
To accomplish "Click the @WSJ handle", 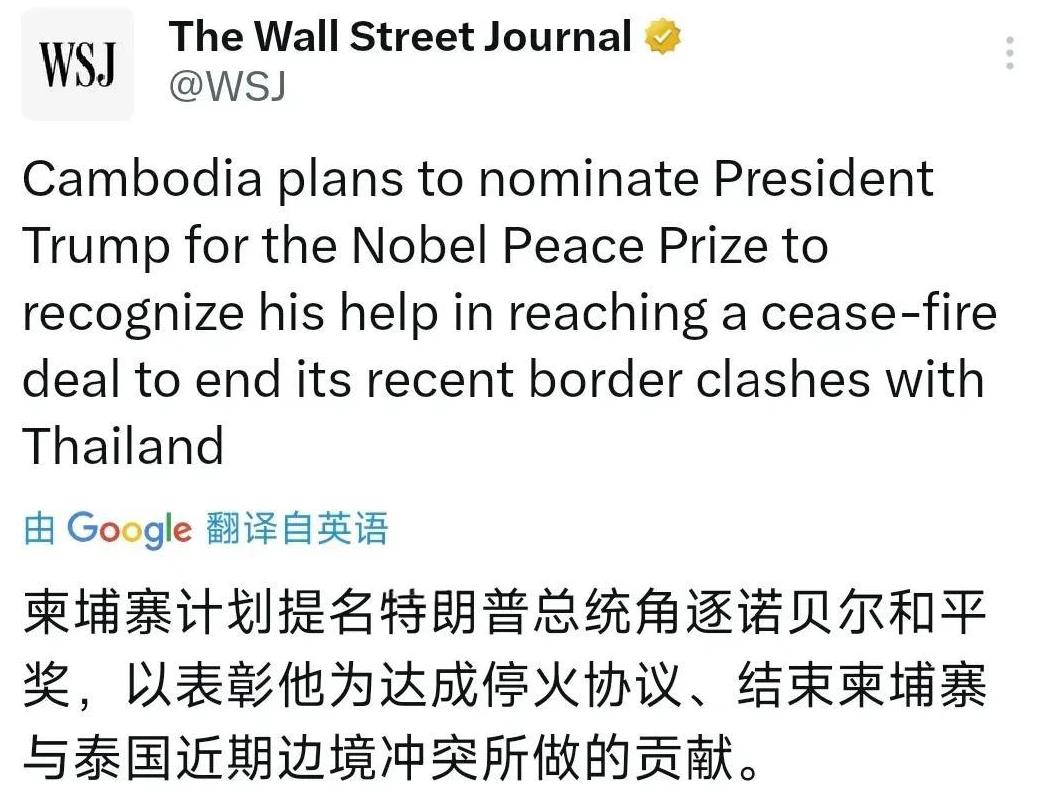I will pyautogui.click(x=227, y=87).
